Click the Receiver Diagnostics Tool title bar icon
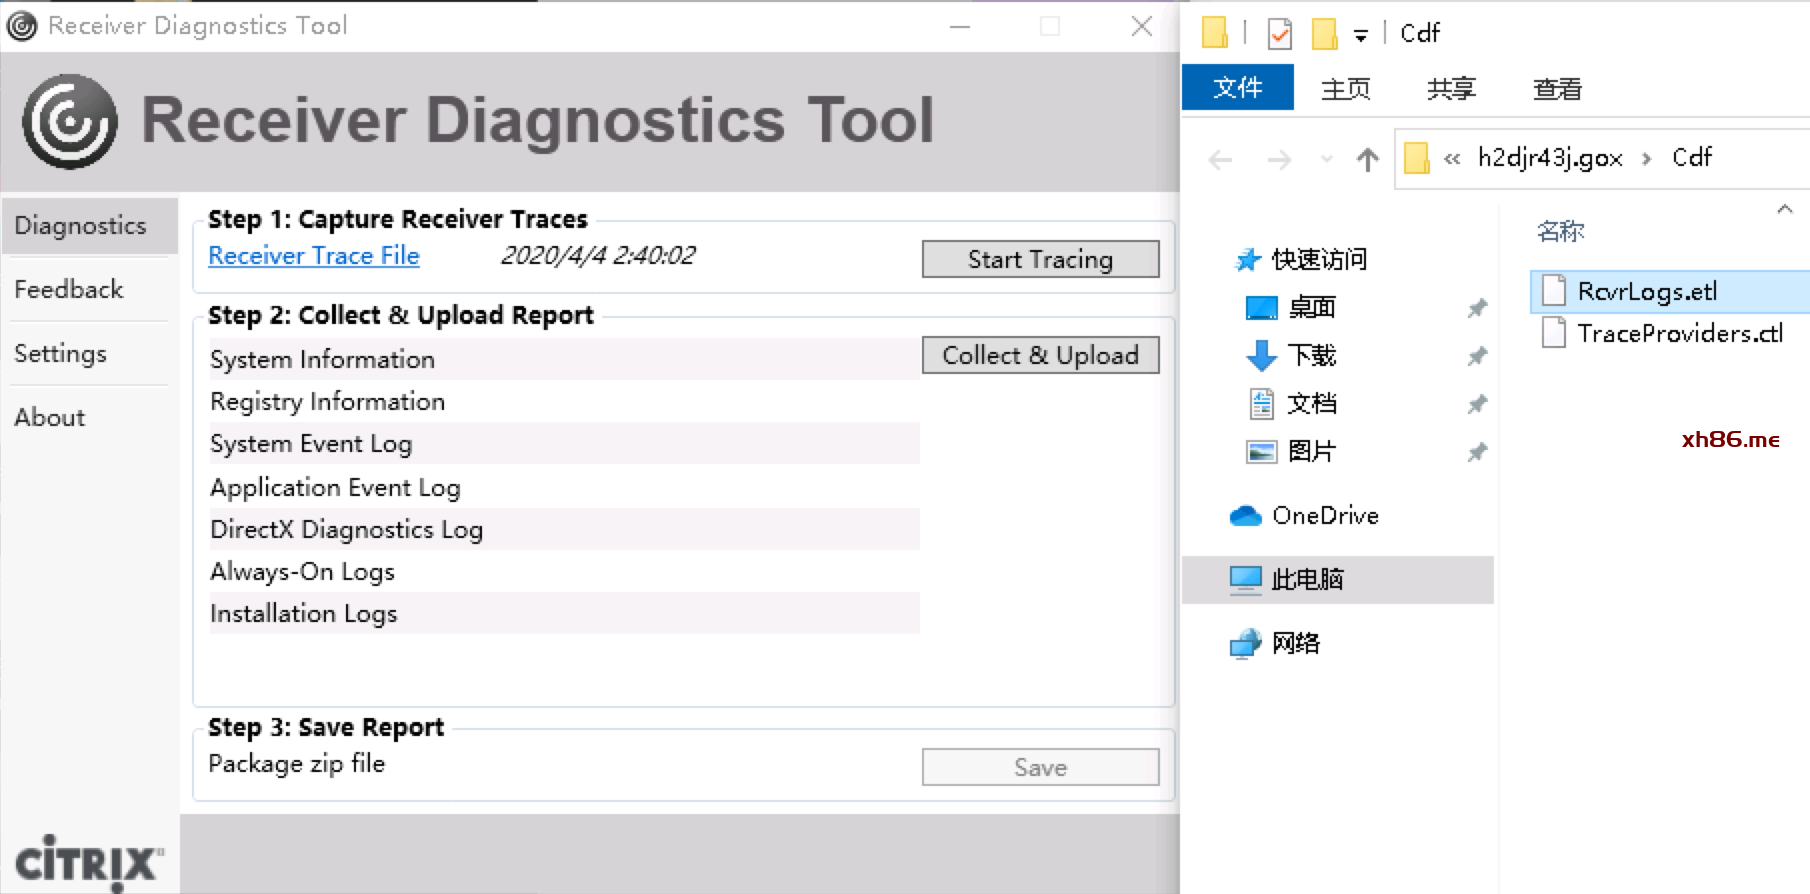 [22, 25]
